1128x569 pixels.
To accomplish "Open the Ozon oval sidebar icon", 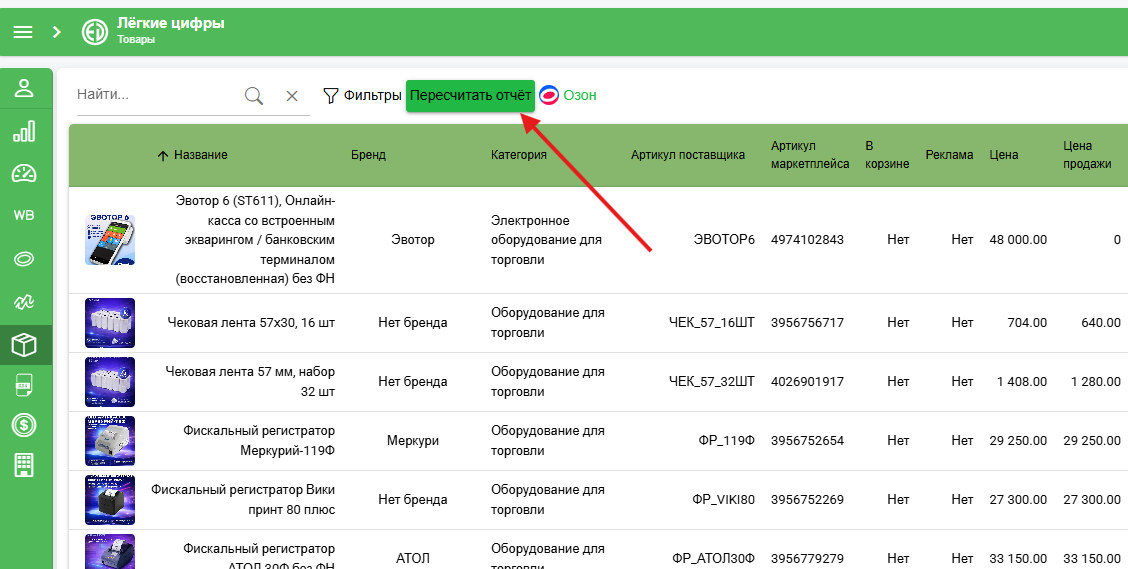I will pos(24,259).
